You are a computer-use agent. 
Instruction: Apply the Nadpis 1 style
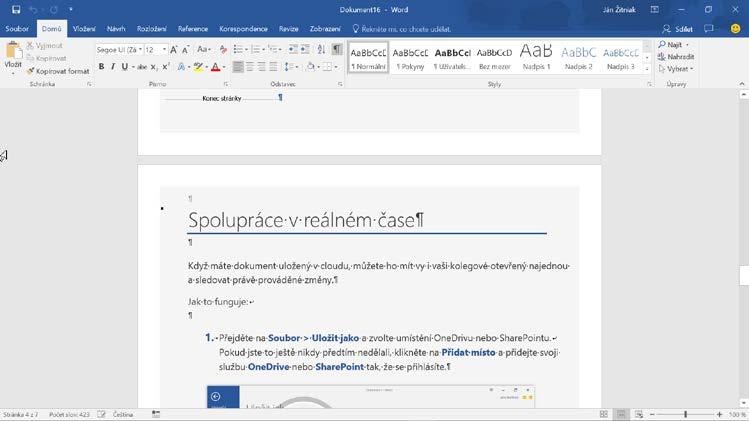coord(536,57)
